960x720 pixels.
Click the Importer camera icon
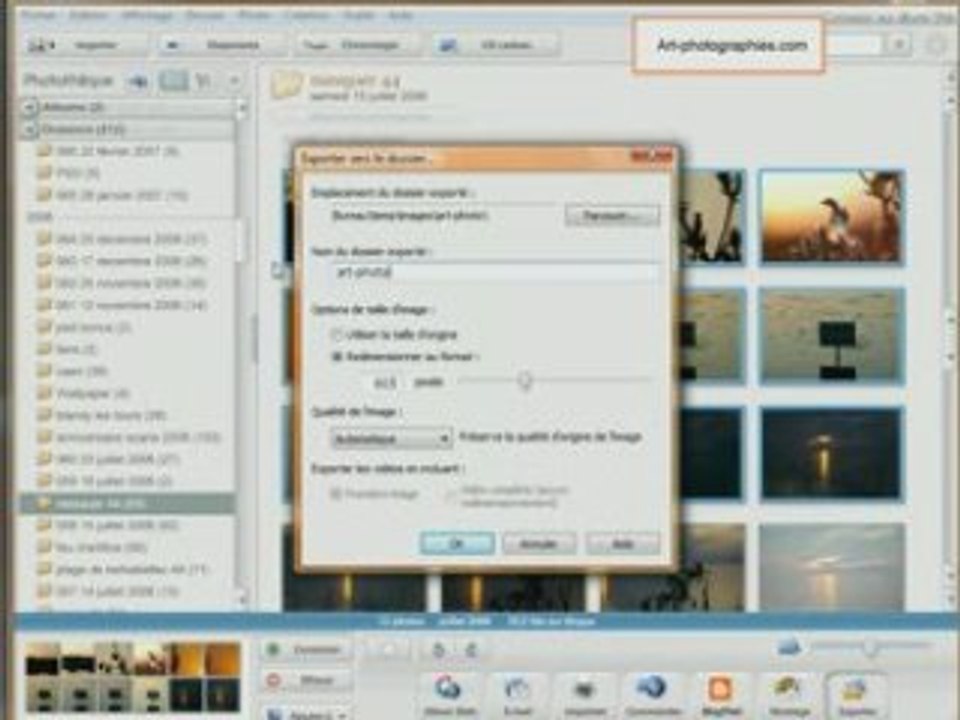pos(38,45)
